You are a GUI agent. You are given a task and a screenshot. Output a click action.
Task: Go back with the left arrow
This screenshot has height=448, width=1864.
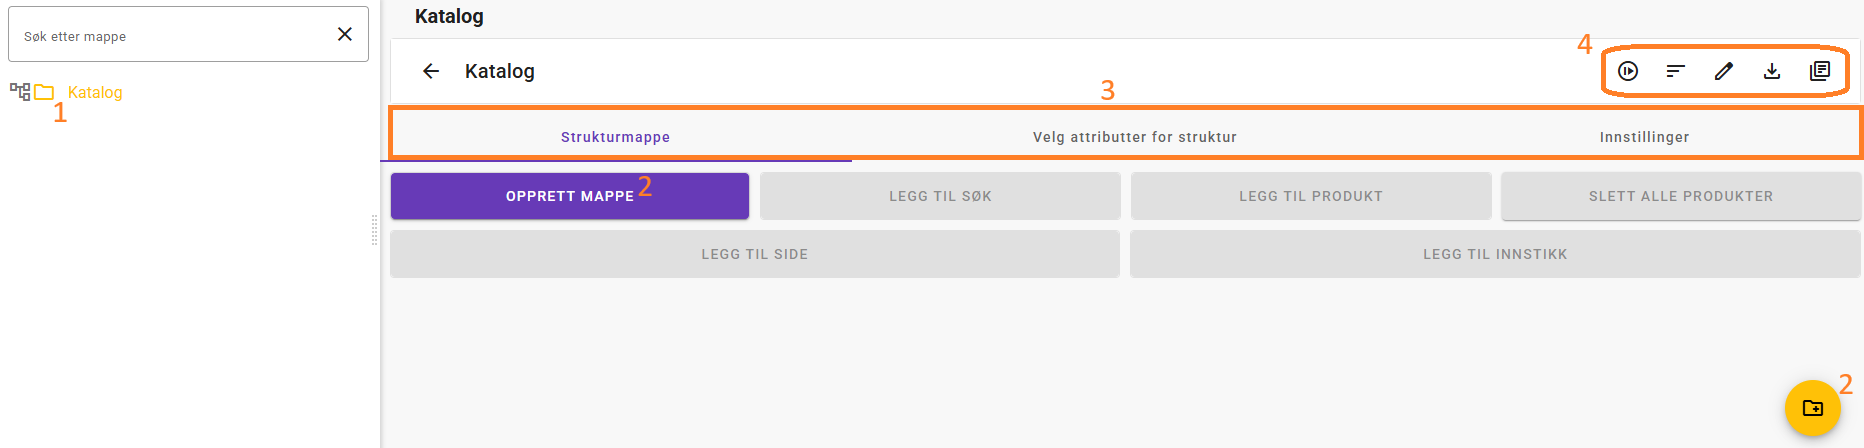(431, 71)
